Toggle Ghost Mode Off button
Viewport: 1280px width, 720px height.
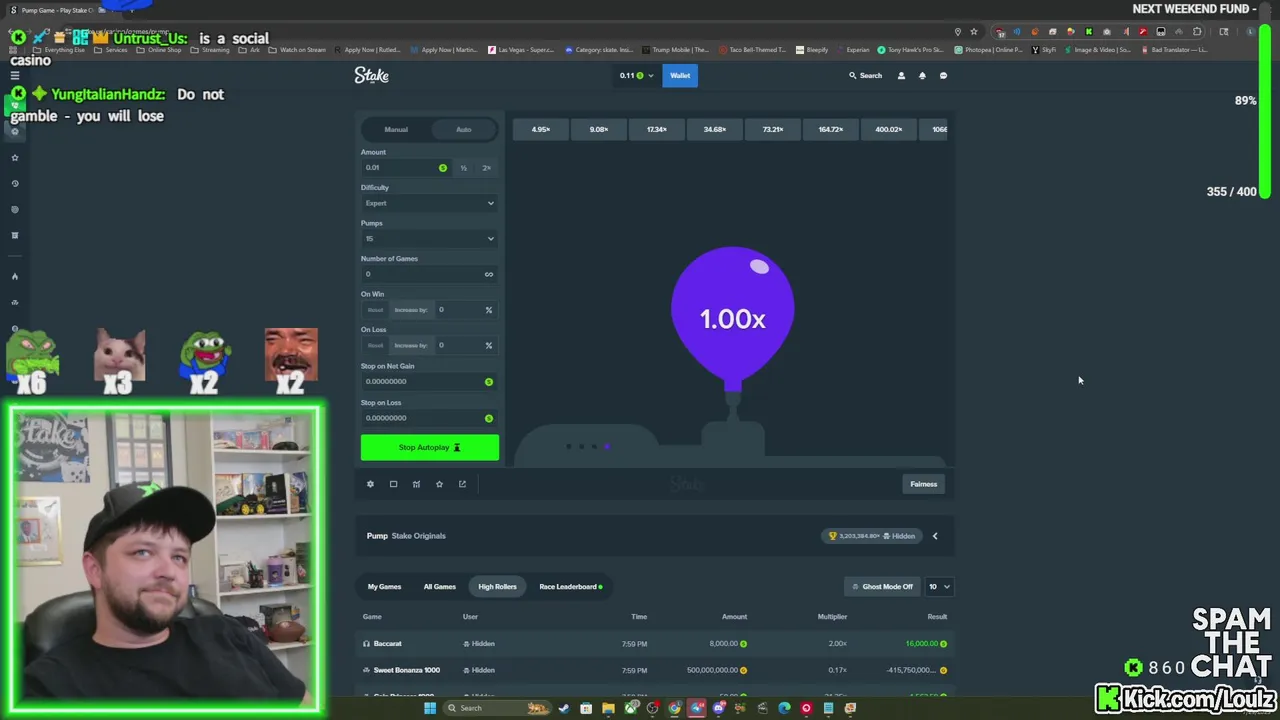tap(883, 587)
